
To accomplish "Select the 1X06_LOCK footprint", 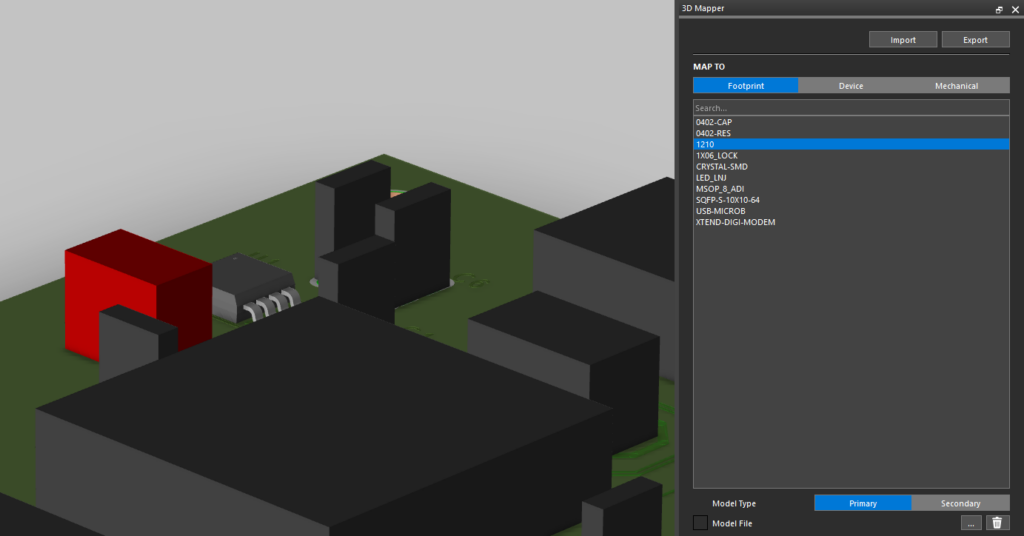I will tap(851, 155).
